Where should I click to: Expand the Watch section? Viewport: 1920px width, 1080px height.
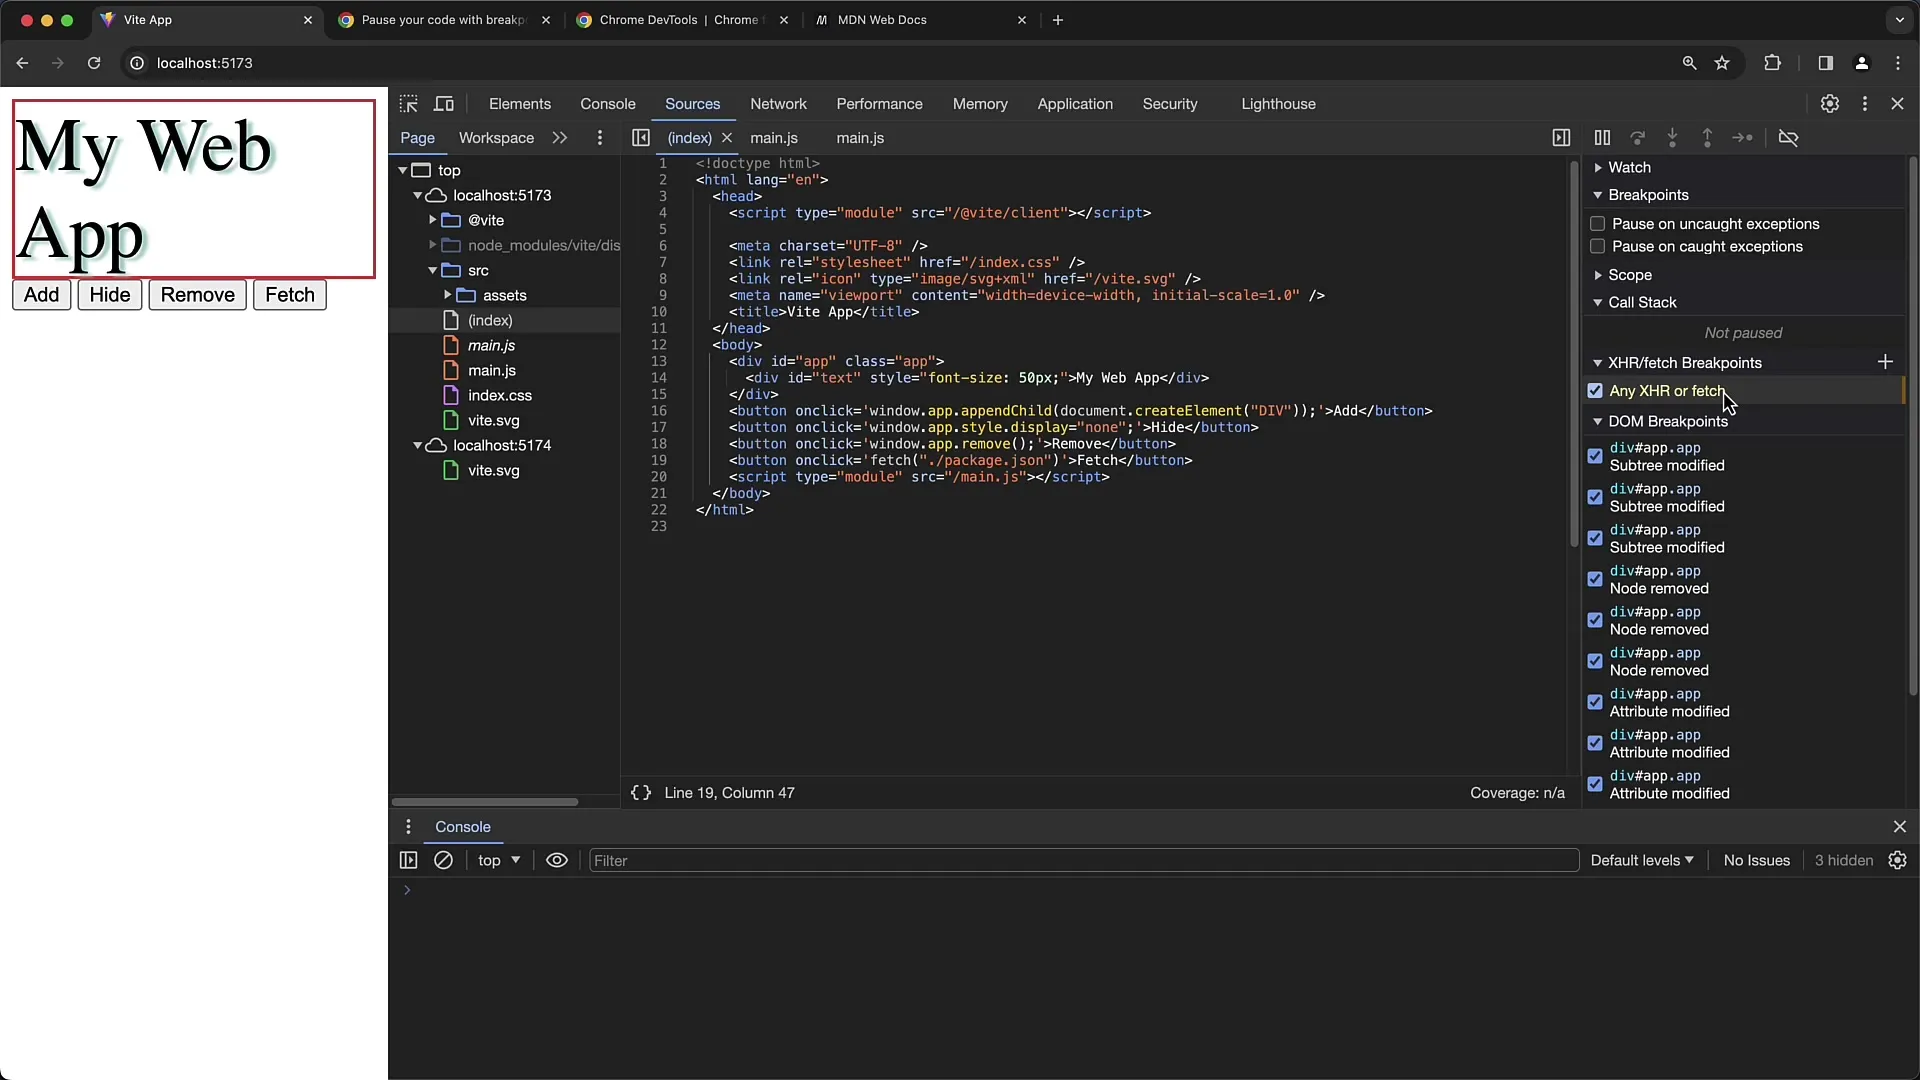click(x=1600, y=167)
